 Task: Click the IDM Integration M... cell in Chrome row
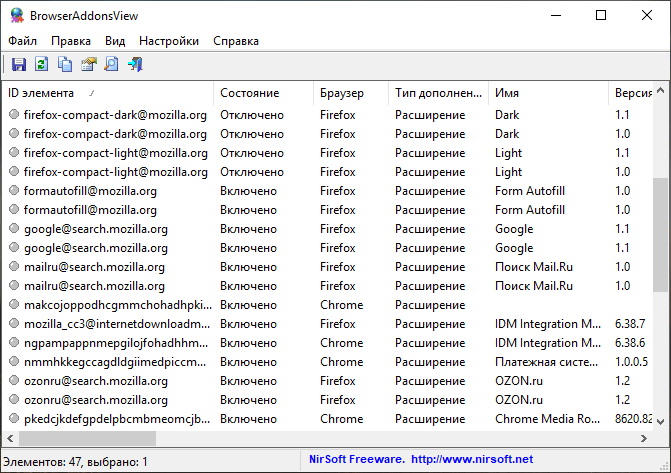tap(548, 343)
